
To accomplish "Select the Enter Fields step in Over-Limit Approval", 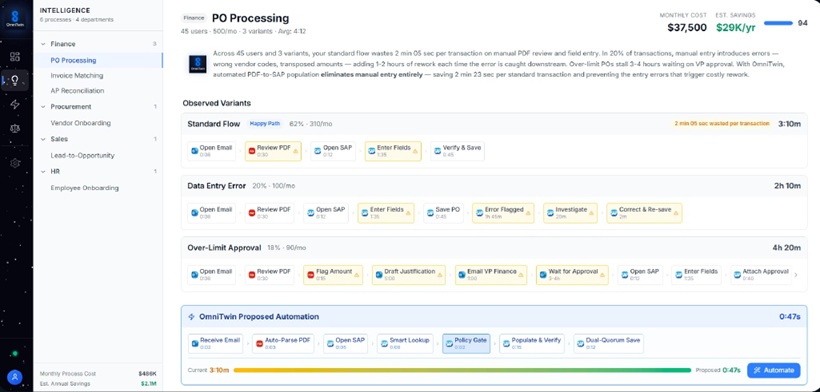I will 697,275.
